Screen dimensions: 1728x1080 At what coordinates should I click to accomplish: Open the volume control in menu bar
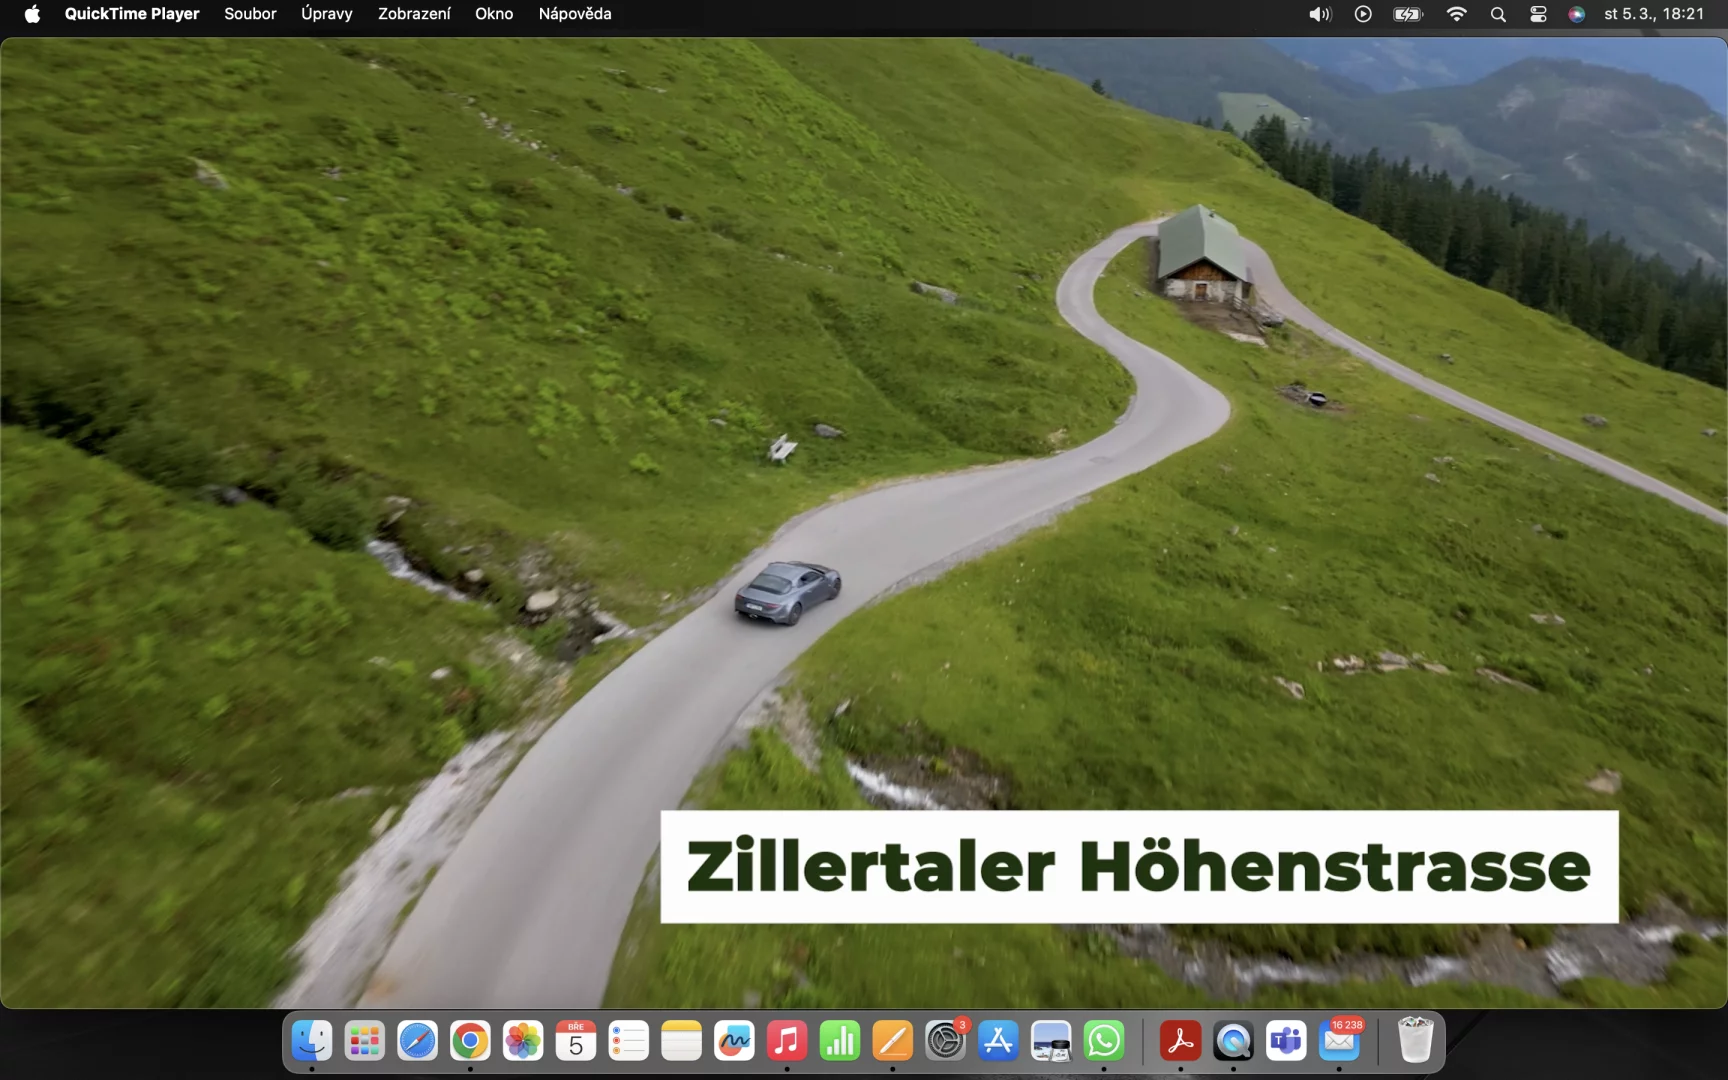(1320, 14)
